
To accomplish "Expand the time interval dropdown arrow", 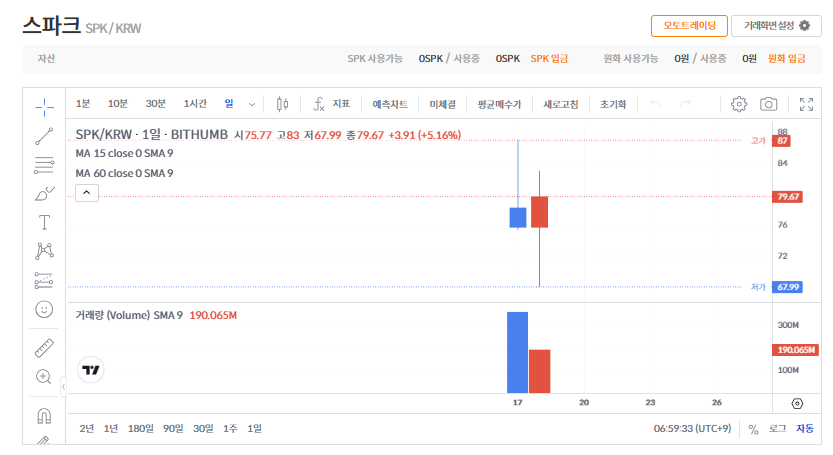I will click(x=252, y=104).
